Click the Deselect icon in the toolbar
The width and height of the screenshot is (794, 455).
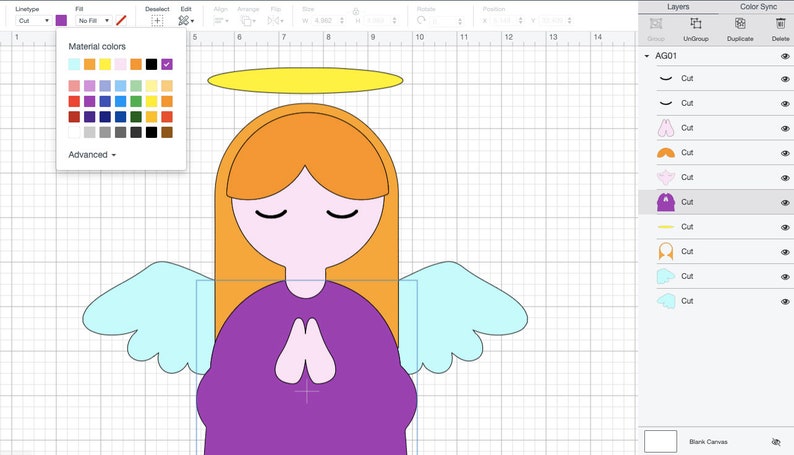[157, 21]
